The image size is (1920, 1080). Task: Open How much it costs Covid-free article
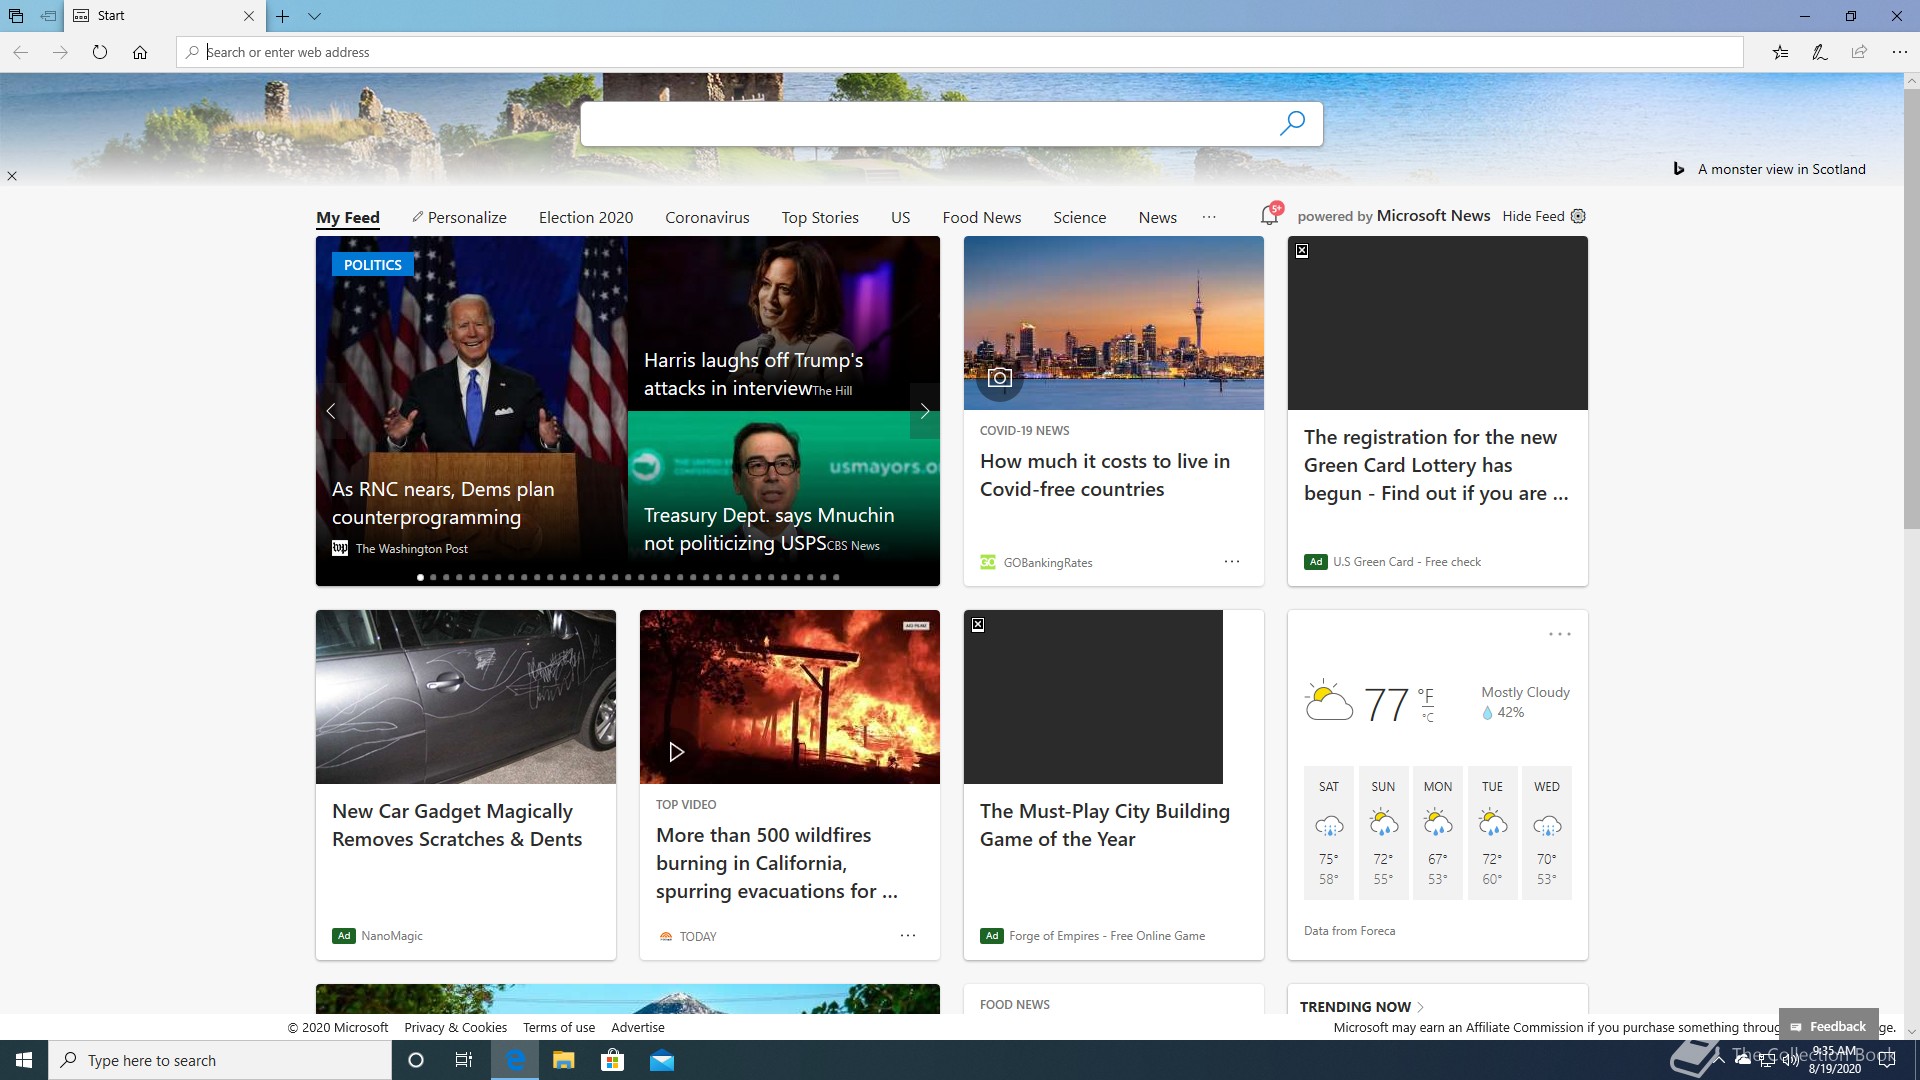coord(1105,475)
